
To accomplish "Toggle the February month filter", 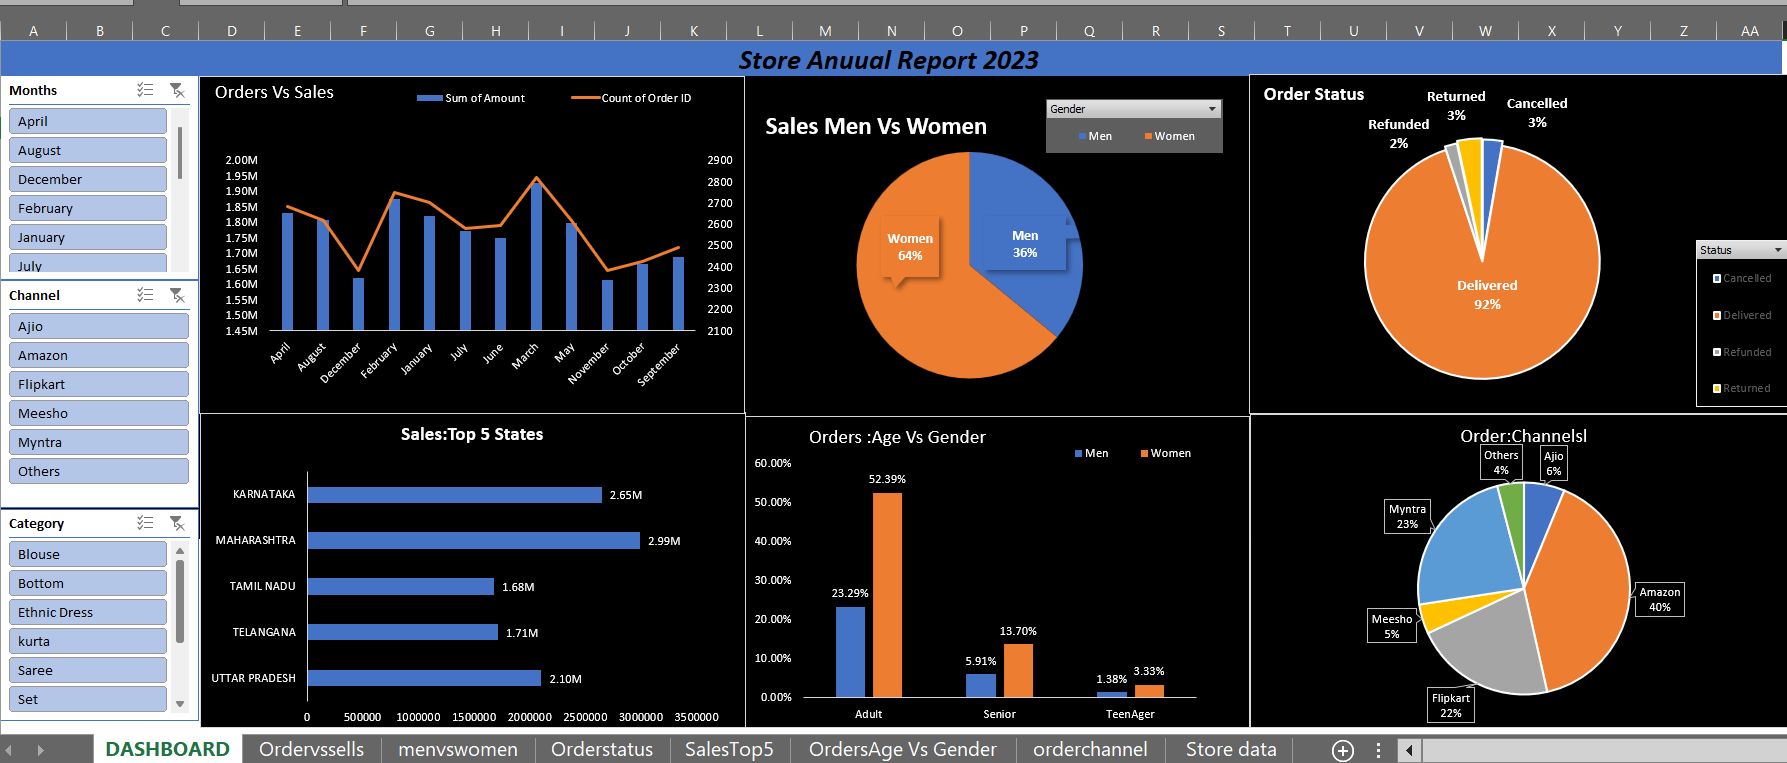I will click(88, 208).
